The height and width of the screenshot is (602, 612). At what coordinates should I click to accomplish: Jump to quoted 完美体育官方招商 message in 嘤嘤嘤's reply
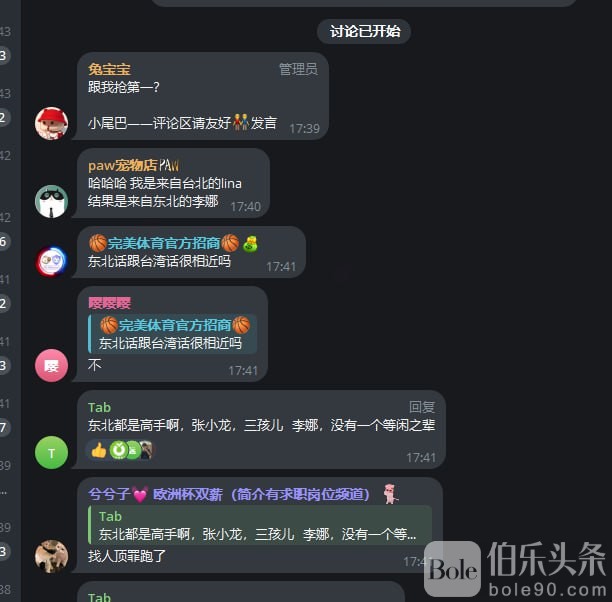point(173,334)
